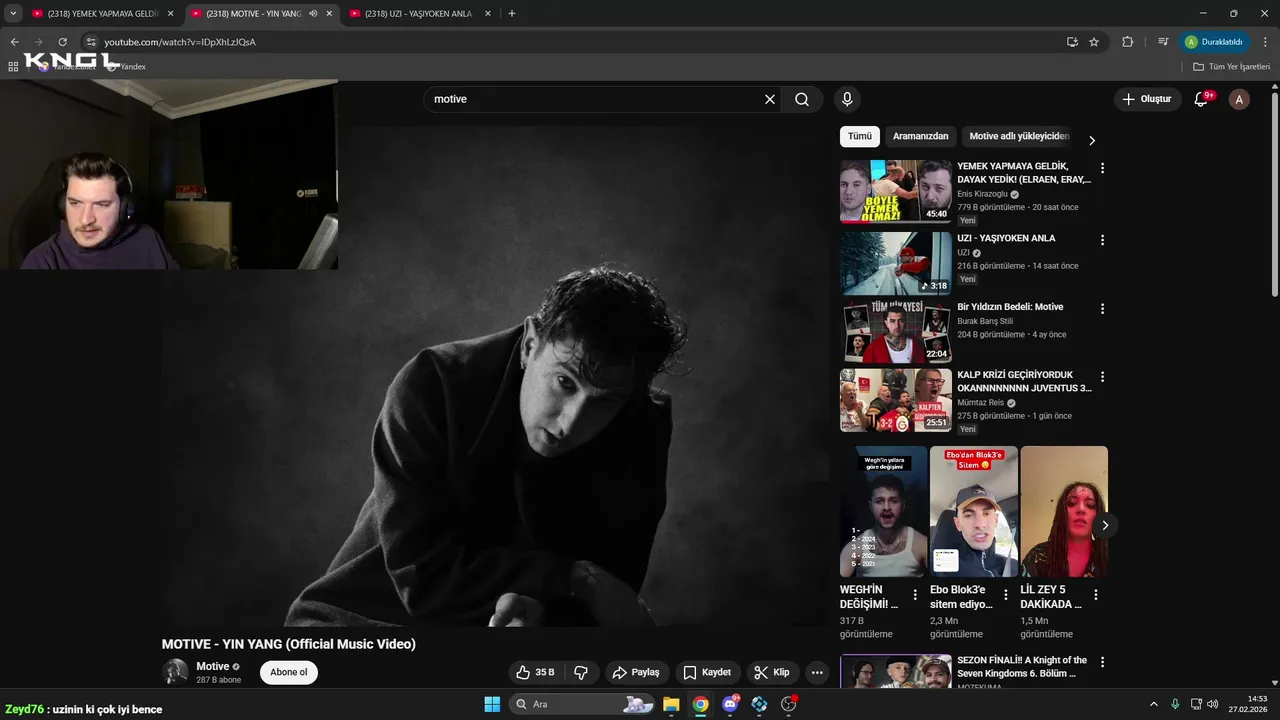Like the video with thumbs up

(x=535, y=672)
